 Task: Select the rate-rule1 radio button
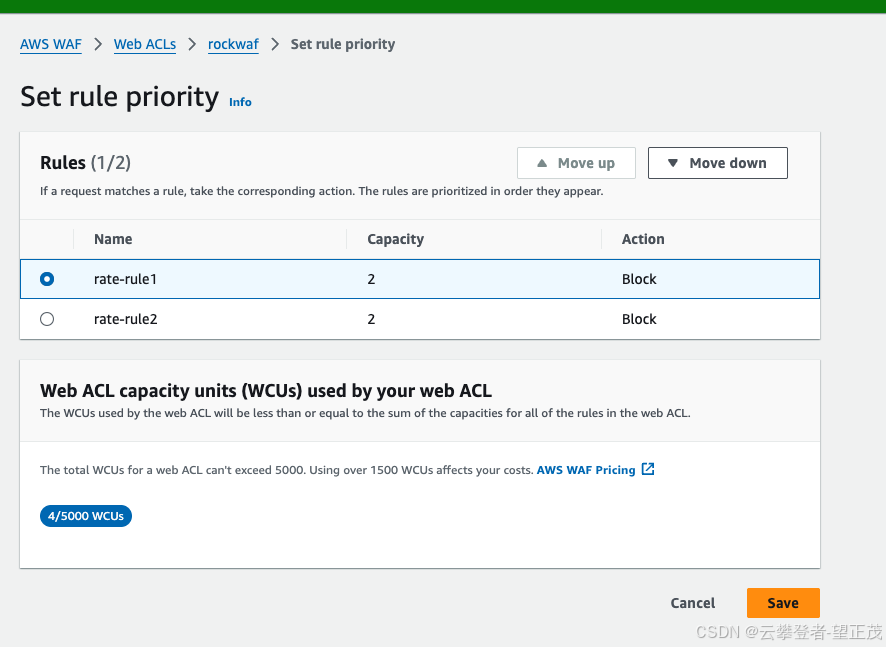47,279
